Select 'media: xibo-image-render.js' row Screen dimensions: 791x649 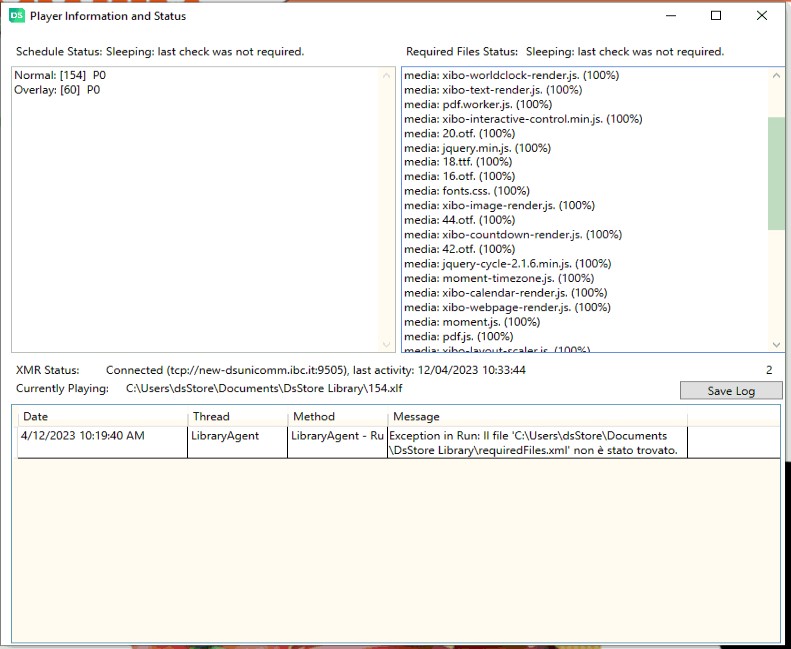click(x=499, y=206)
